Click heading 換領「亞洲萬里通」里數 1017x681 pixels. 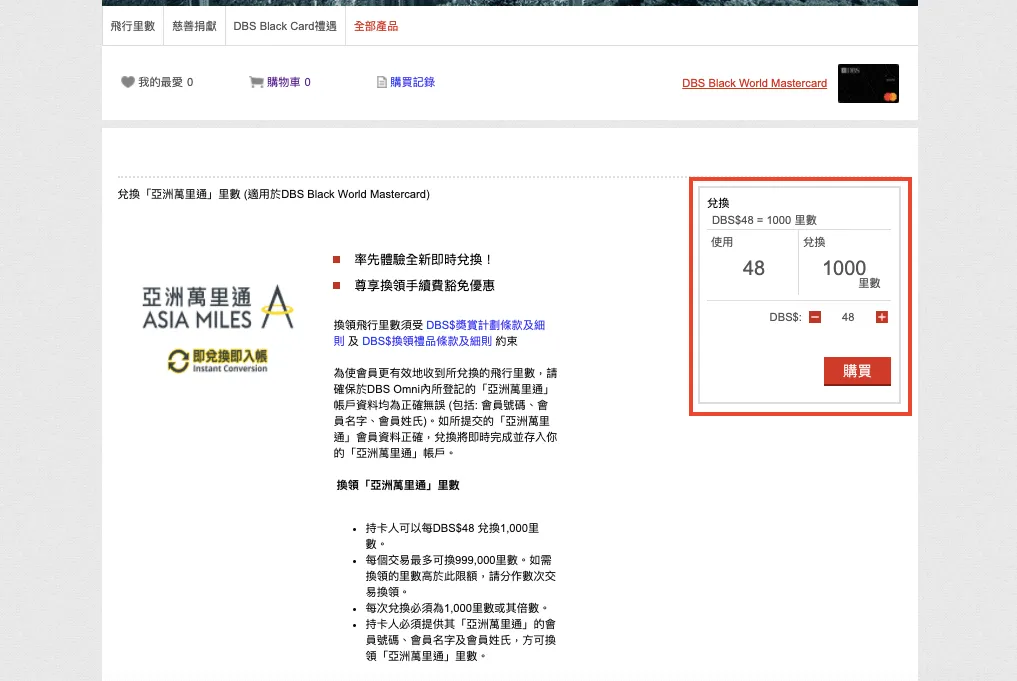pyautogui.click(x=398, y=485)
